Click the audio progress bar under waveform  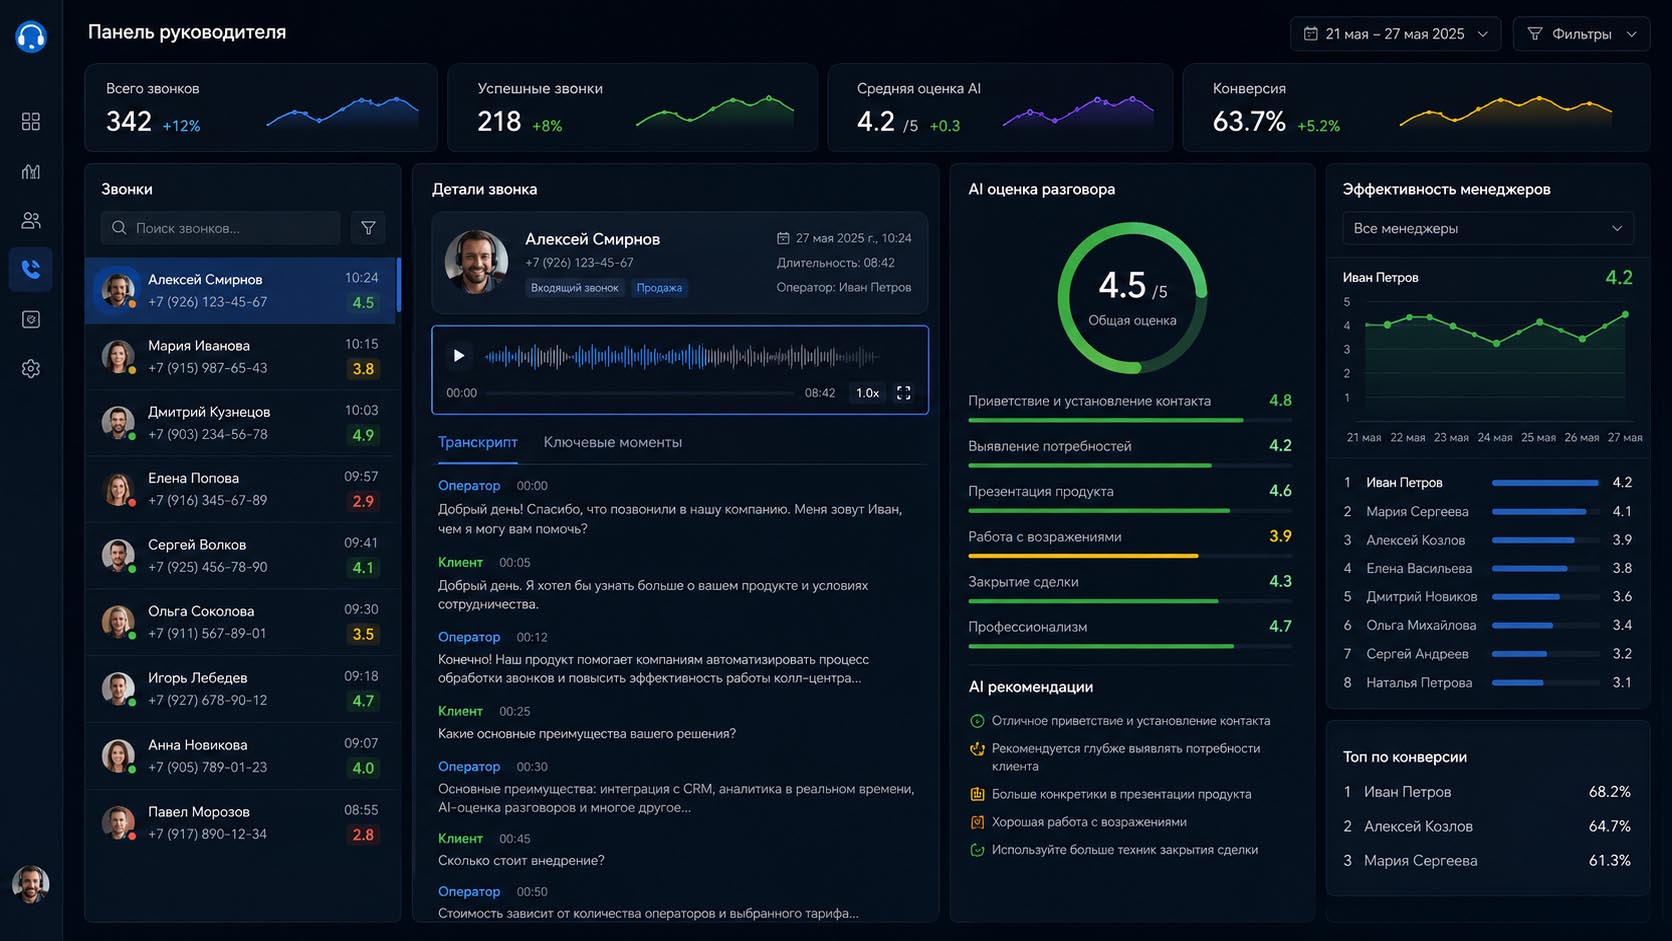pos(640,393)
